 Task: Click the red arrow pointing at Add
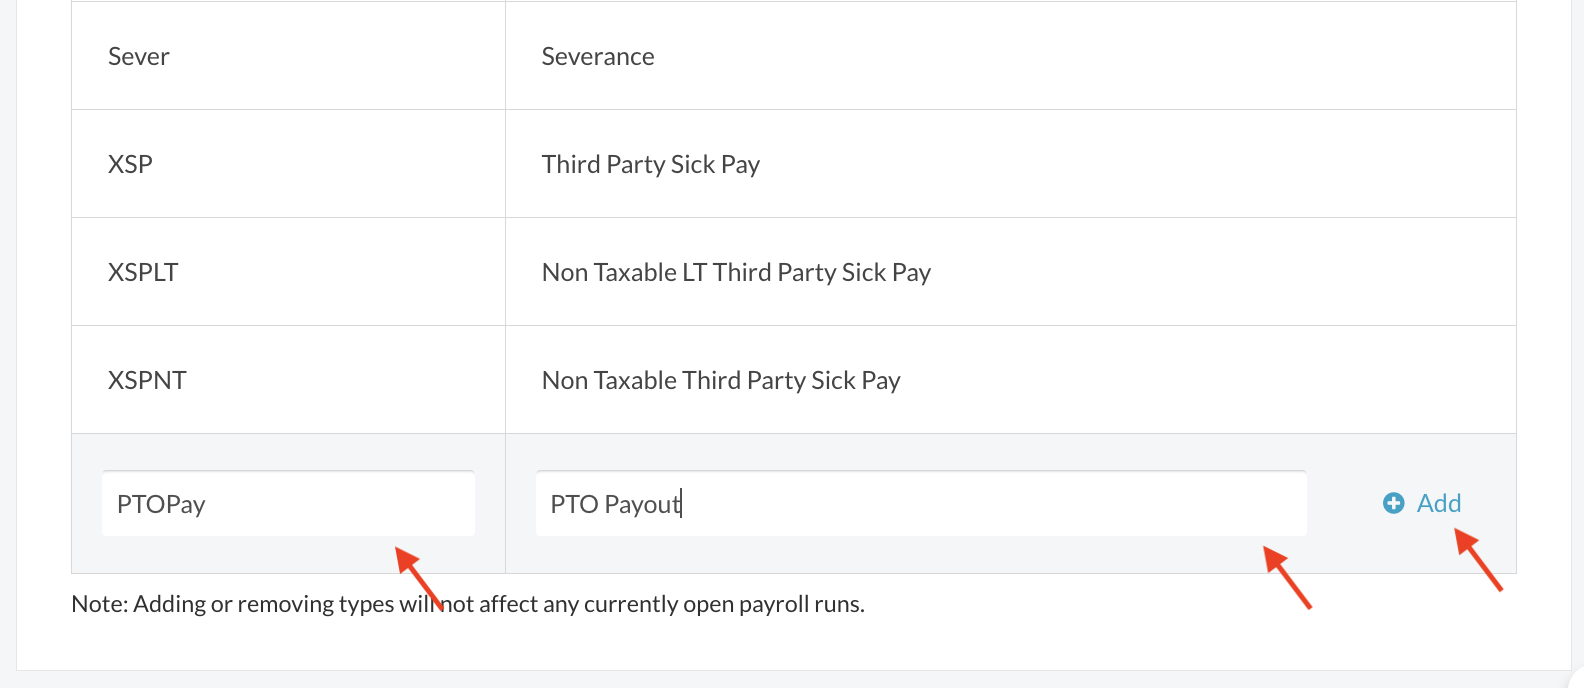click(x=1478, y=560)
